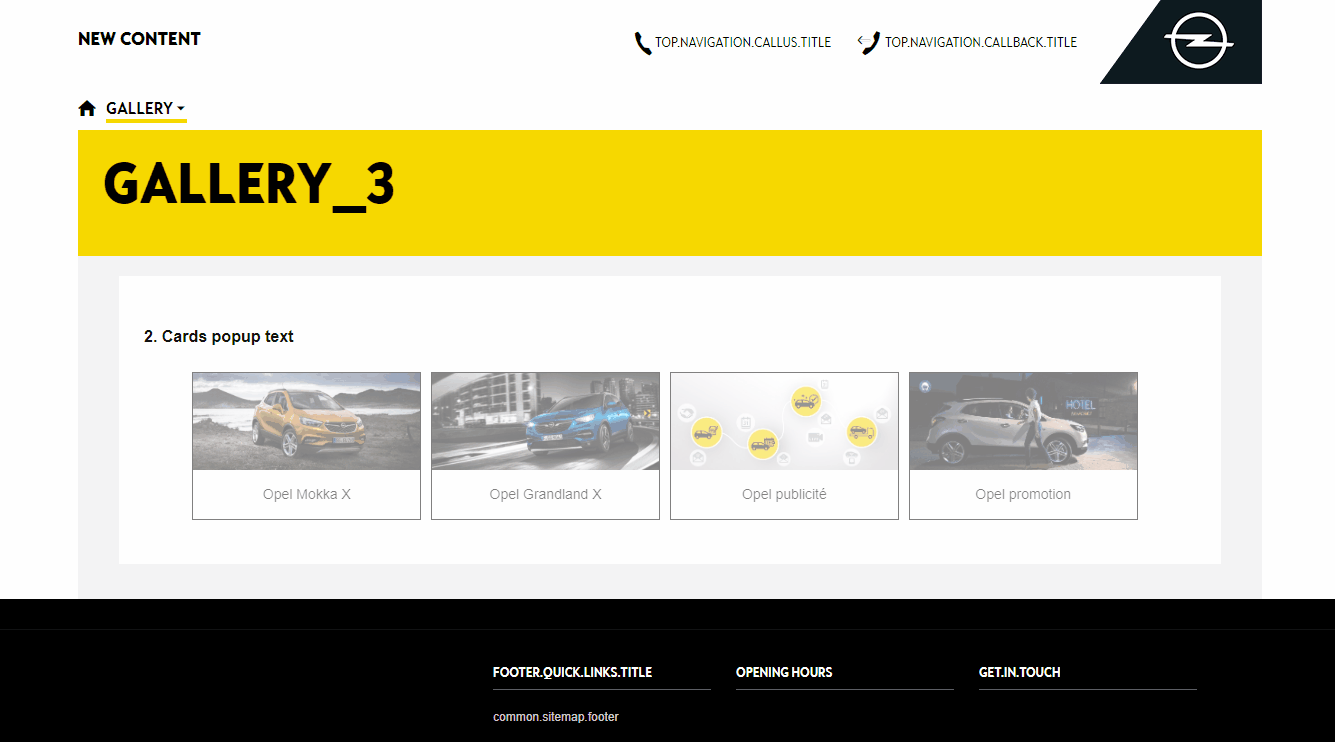Expand the GALLERY dropdown arrow
The width and height of the screenshot is (1335, 742).
click(x=181, y=109)
